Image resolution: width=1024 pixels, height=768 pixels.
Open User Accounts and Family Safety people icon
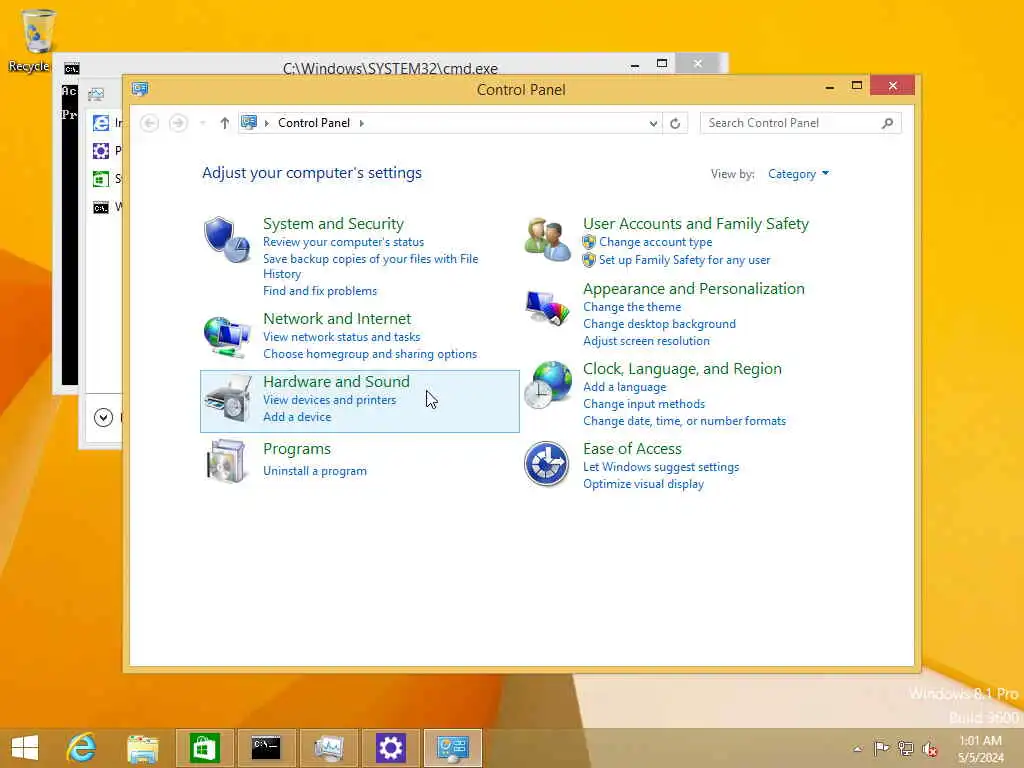547,240
